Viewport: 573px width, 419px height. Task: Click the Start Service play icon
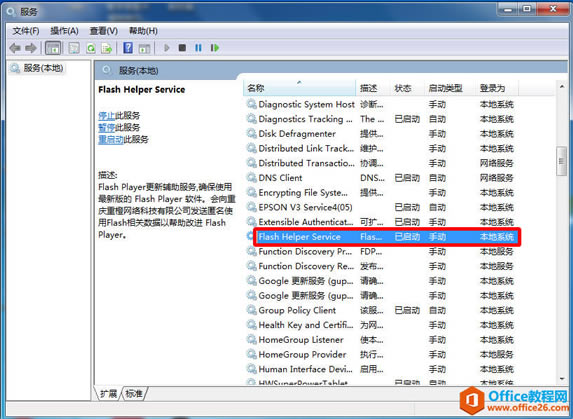(x=167, y=48)
